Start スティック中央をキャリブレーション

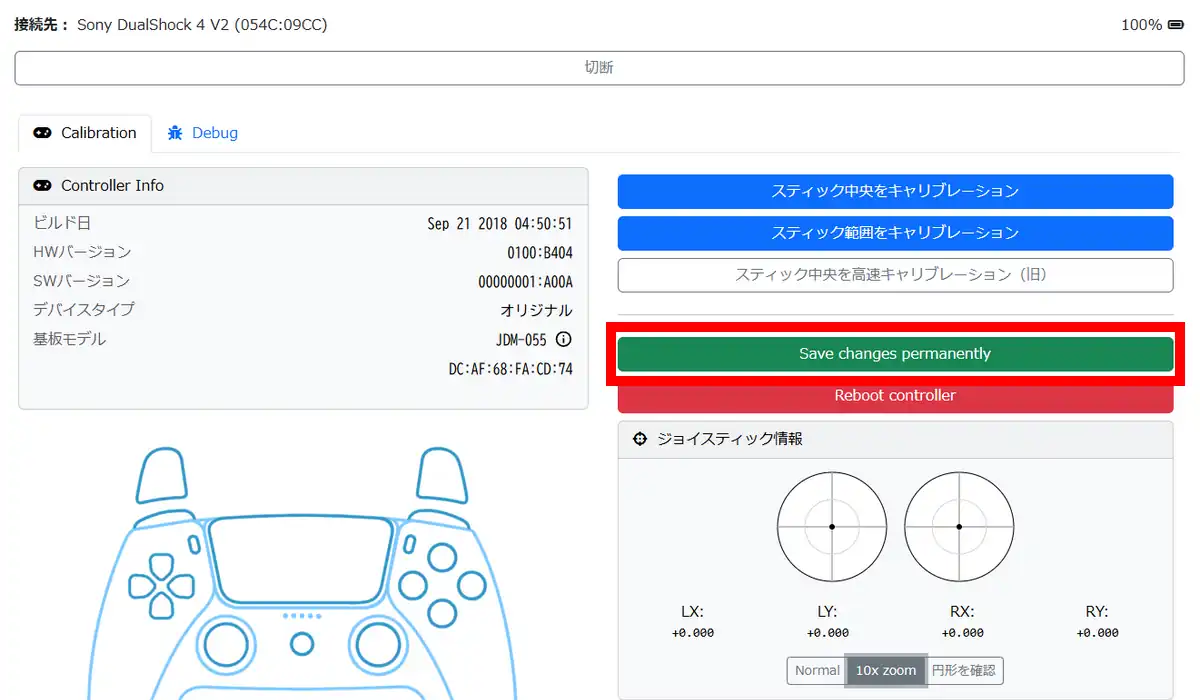pos(895,191)
